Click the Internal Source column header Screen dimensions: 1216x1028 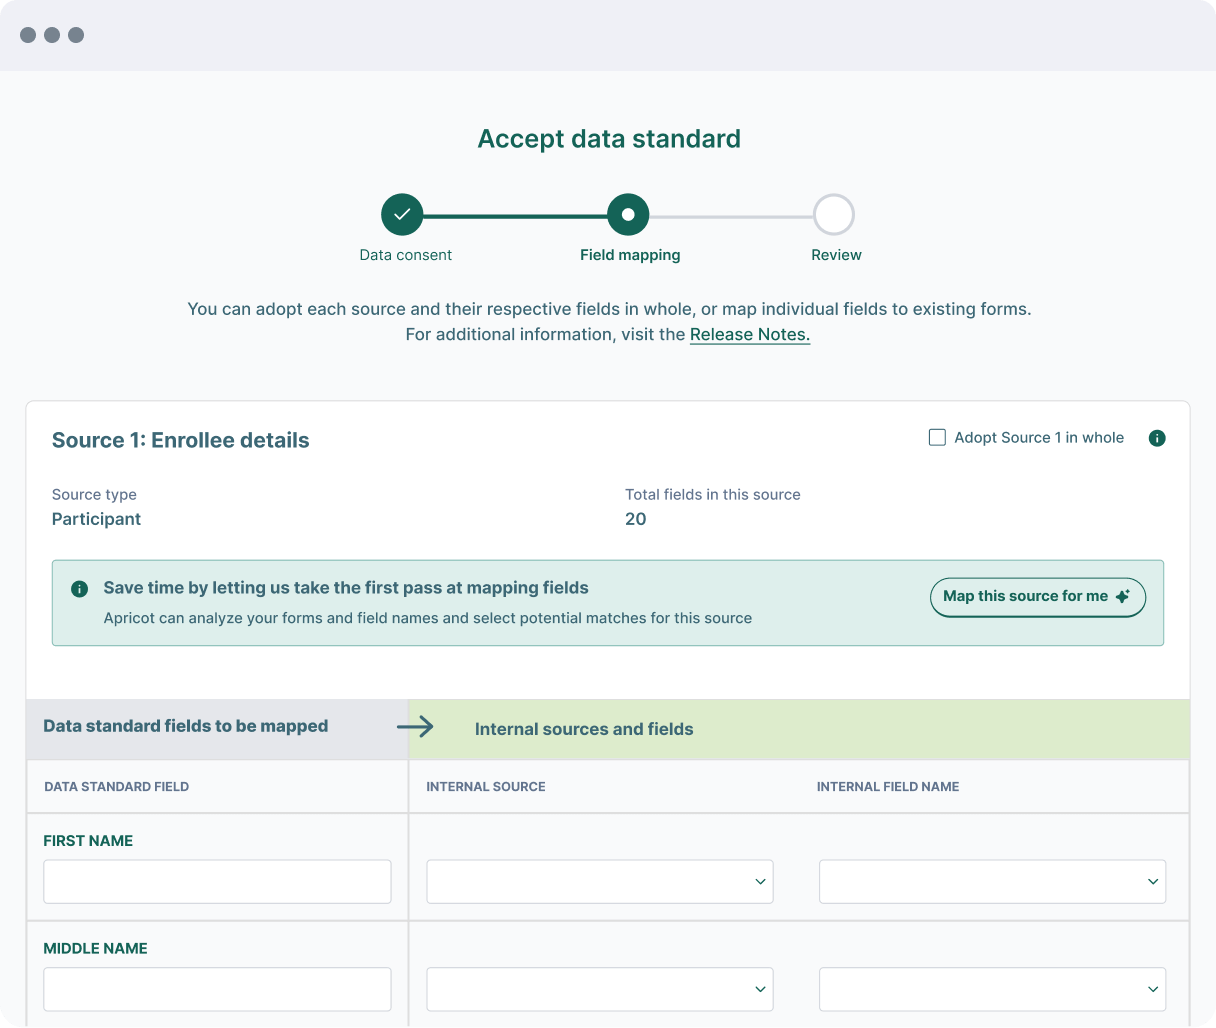coord(486,787)
